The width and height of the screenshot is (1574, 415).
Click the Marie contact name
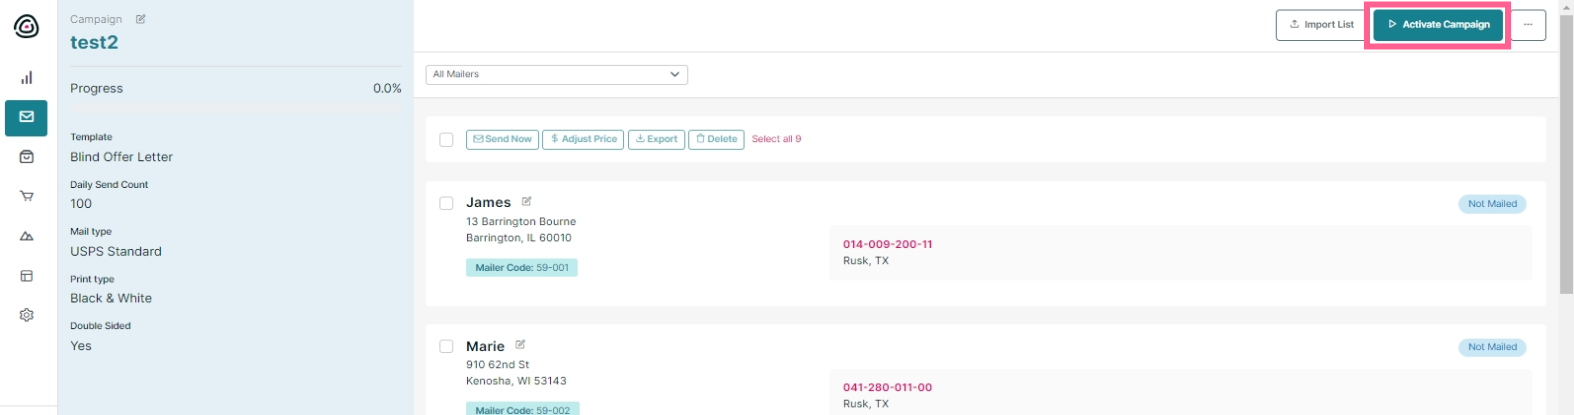485,346
